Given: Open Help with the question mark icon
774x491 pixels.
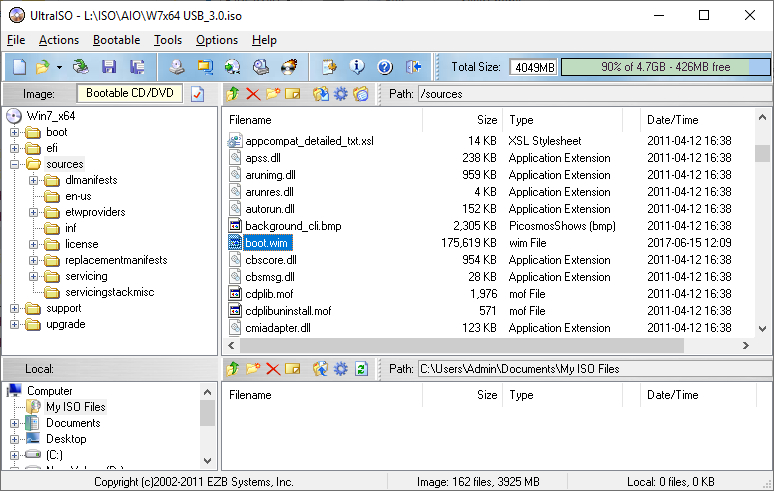Looking at the screenshot, I should coord(385,67).
